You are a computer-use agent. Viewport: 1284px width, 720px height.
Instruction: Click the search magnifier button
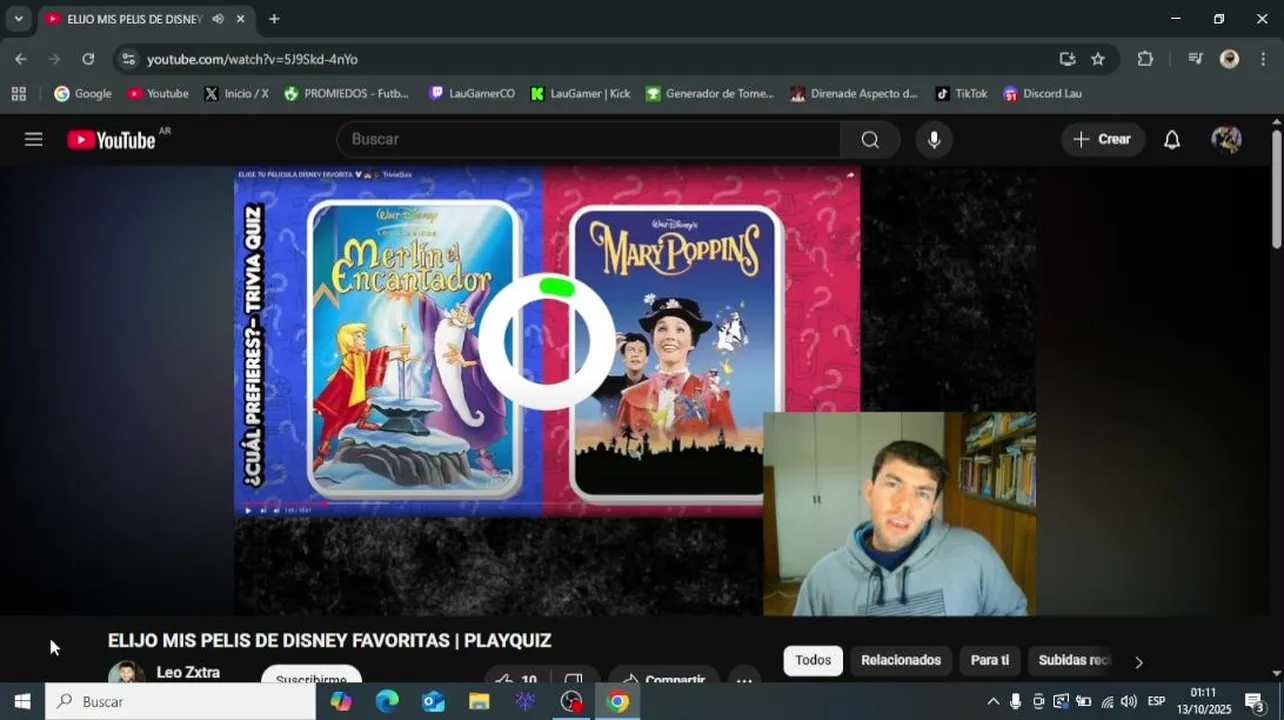tap(870, 139)
